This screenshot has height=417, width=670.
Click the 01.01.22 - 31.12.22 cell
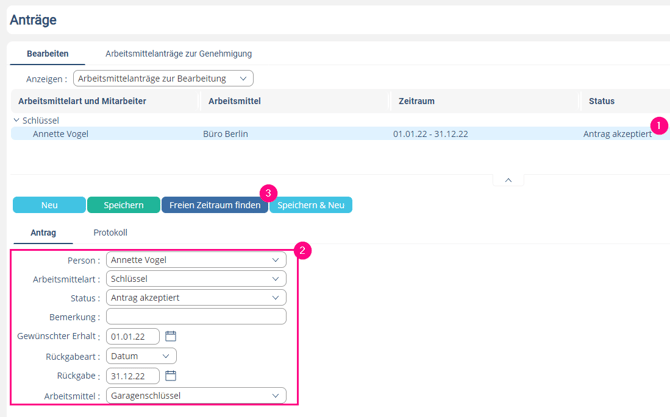(430, 134)
